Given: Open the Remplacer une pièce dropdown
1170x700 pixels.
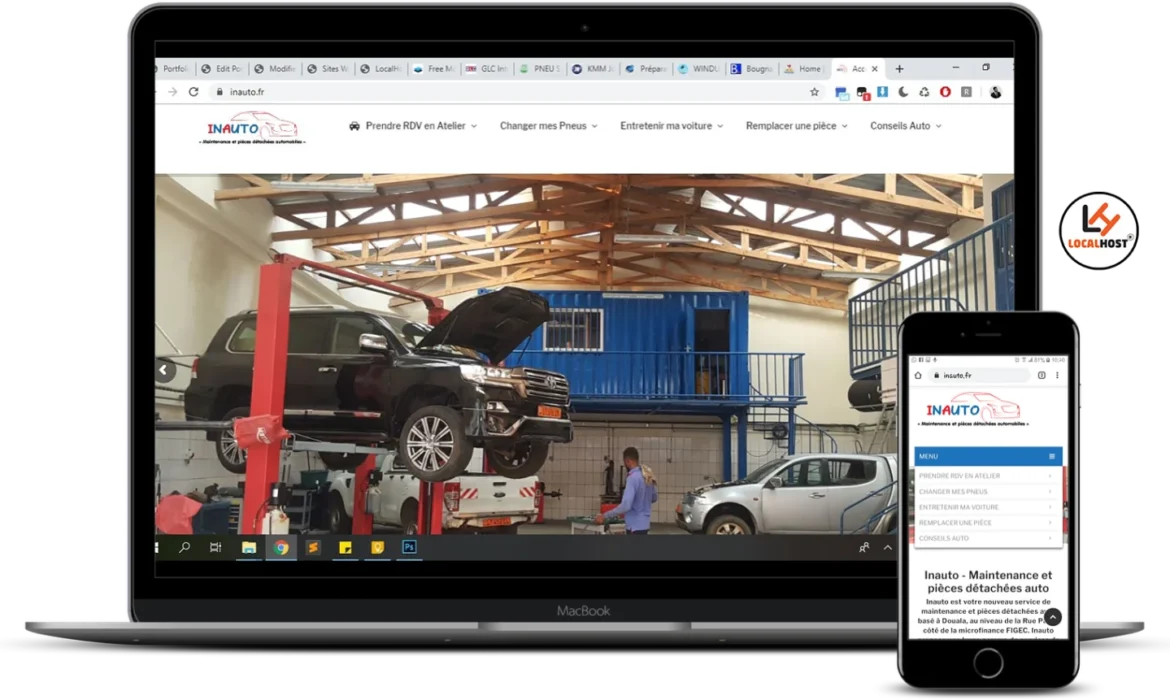Looking at the screenshot, I should pos(796,126).
